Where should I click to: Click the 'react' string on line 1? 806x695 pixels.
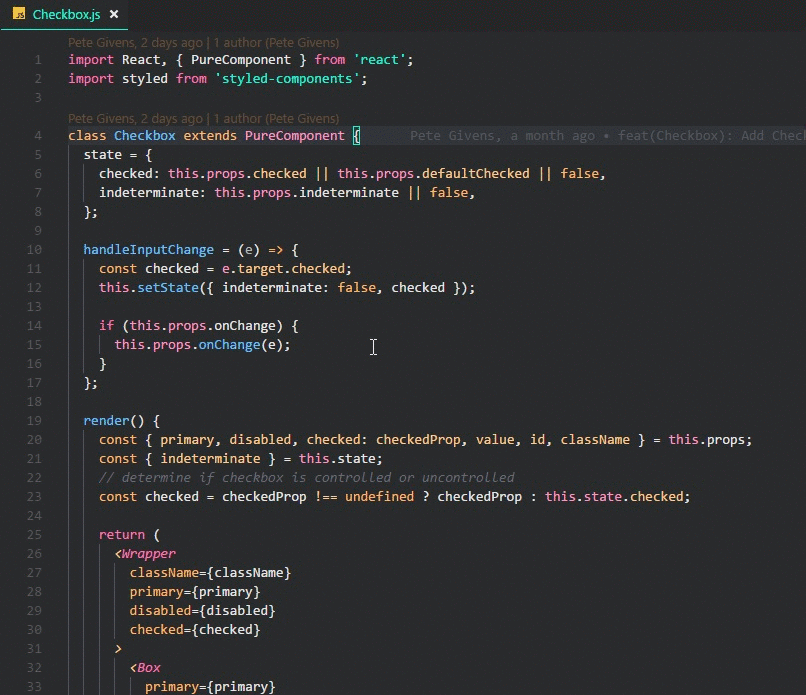[x=379, y=60]
